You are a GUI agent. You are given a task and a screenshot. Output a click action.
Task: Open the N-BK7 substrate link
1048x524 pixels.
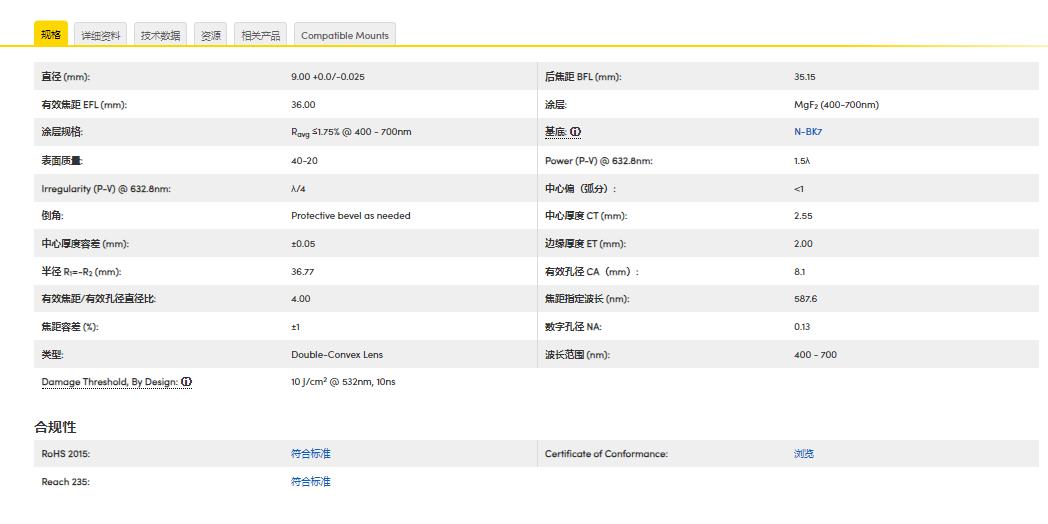click(808, 132)
